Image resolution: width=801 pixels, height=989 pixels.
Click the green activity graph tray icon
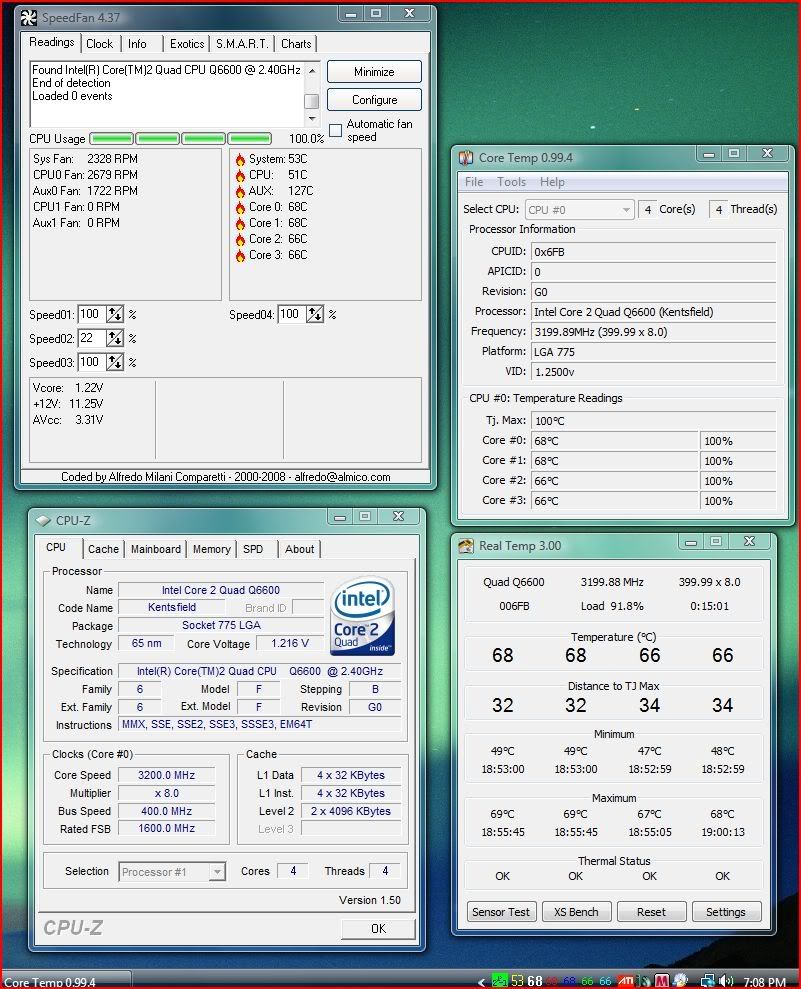coord(500,981)
